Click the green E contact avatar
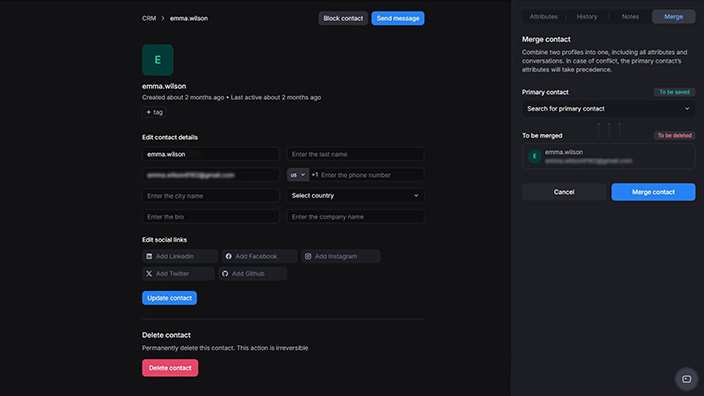Screen dimensions: 704x396 [158, 60]
